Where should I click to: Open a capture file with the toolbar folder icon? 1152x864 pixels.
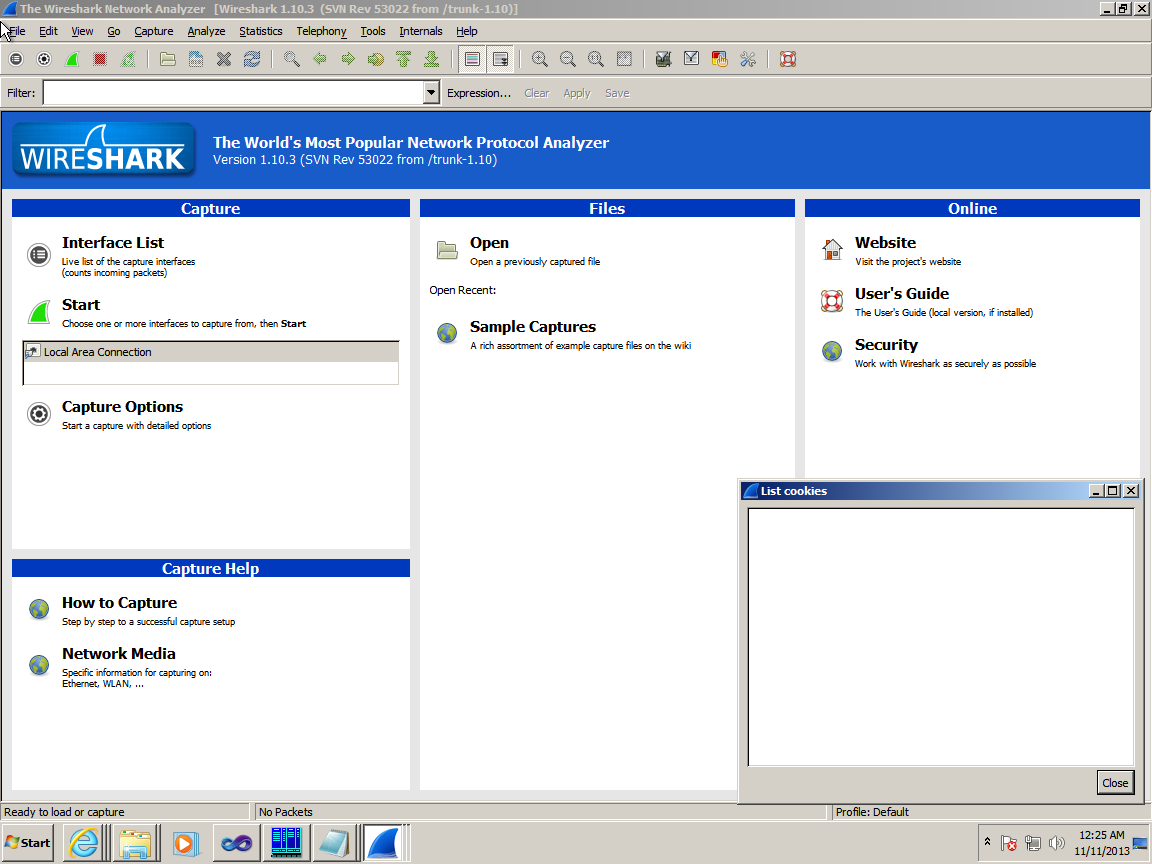[168, 60]
